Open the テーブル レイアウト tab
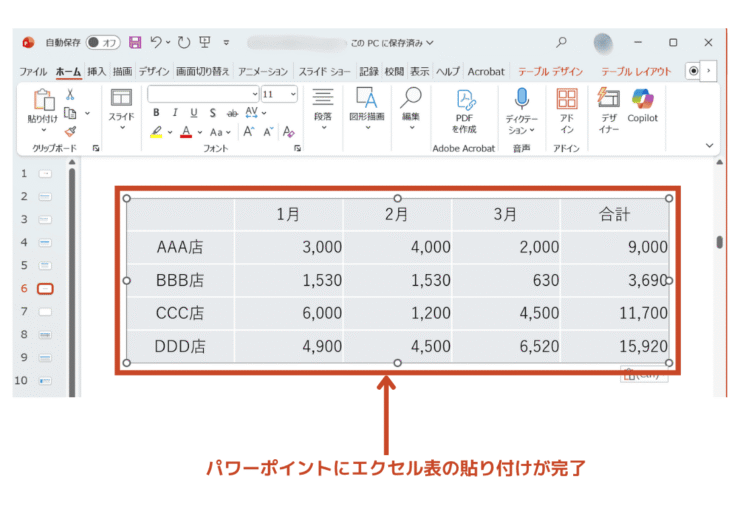Viewport: 740px width, 505px height. click(x=636, y=71)
